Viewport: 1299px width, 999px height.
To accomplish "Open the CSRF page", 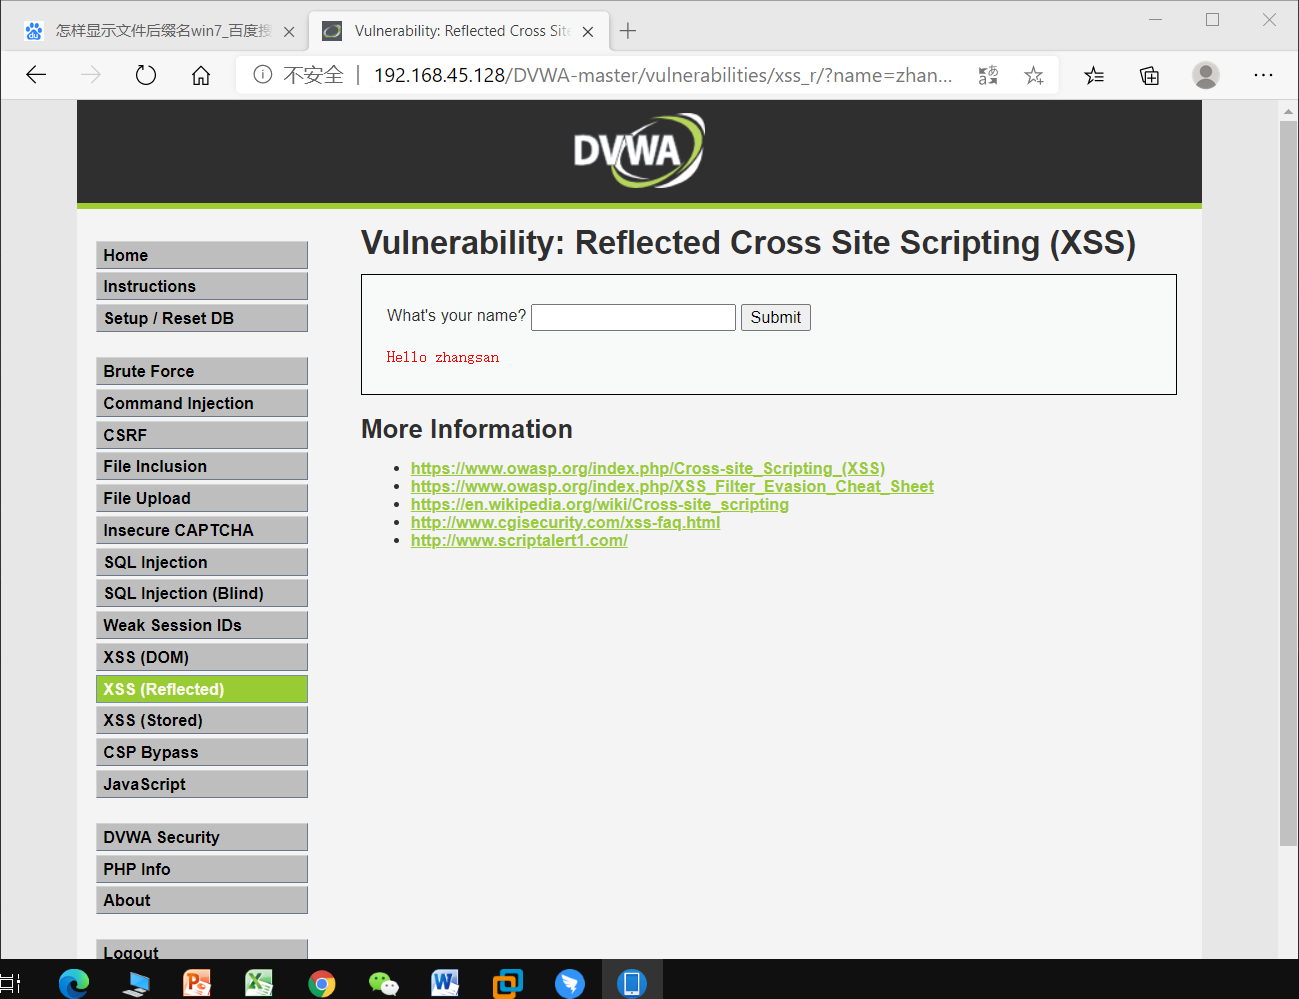I will [x=202, y=435].
